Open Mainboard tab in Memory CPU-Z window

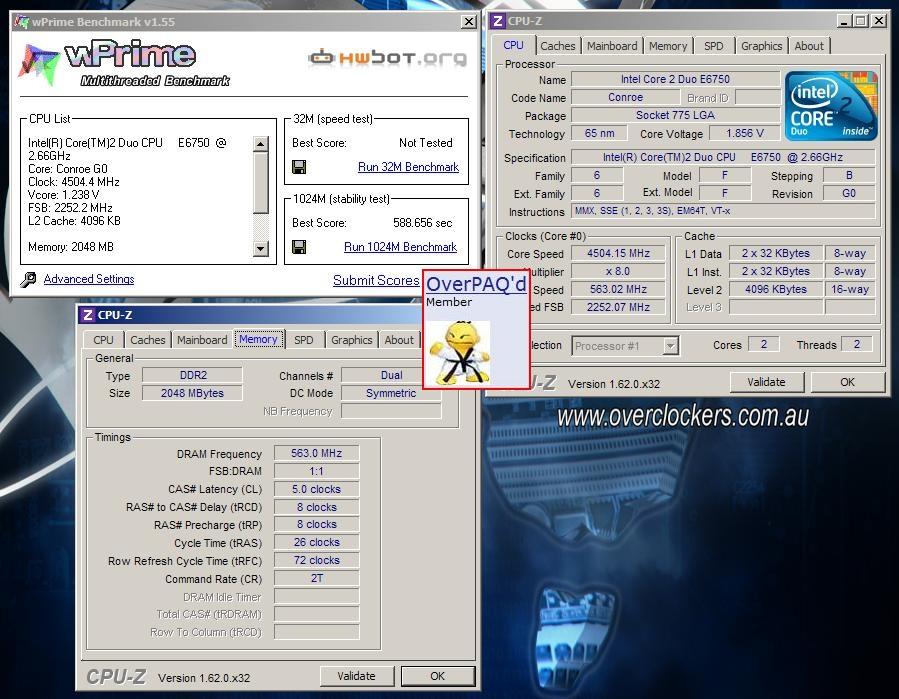(x=202, y=340)
